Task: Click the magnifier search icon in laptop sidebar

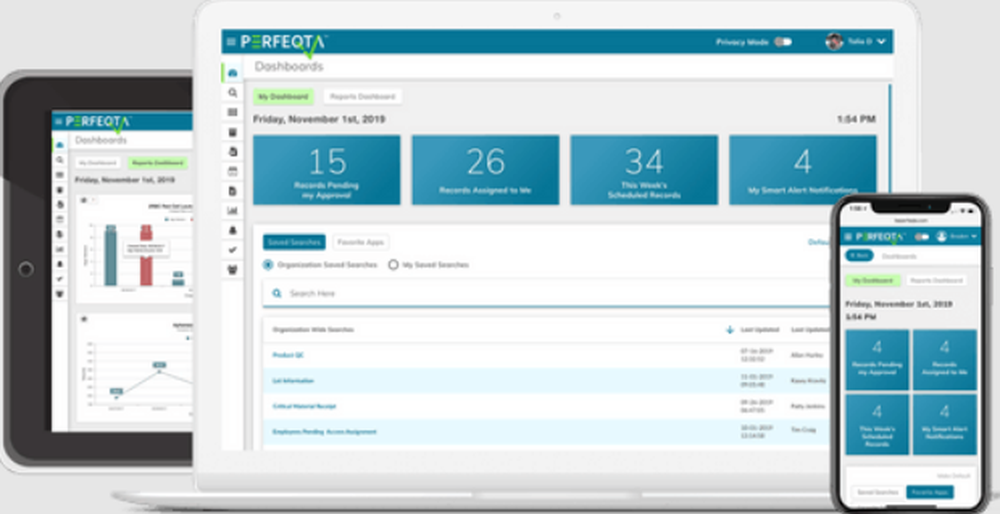Action: pos(233,92)
